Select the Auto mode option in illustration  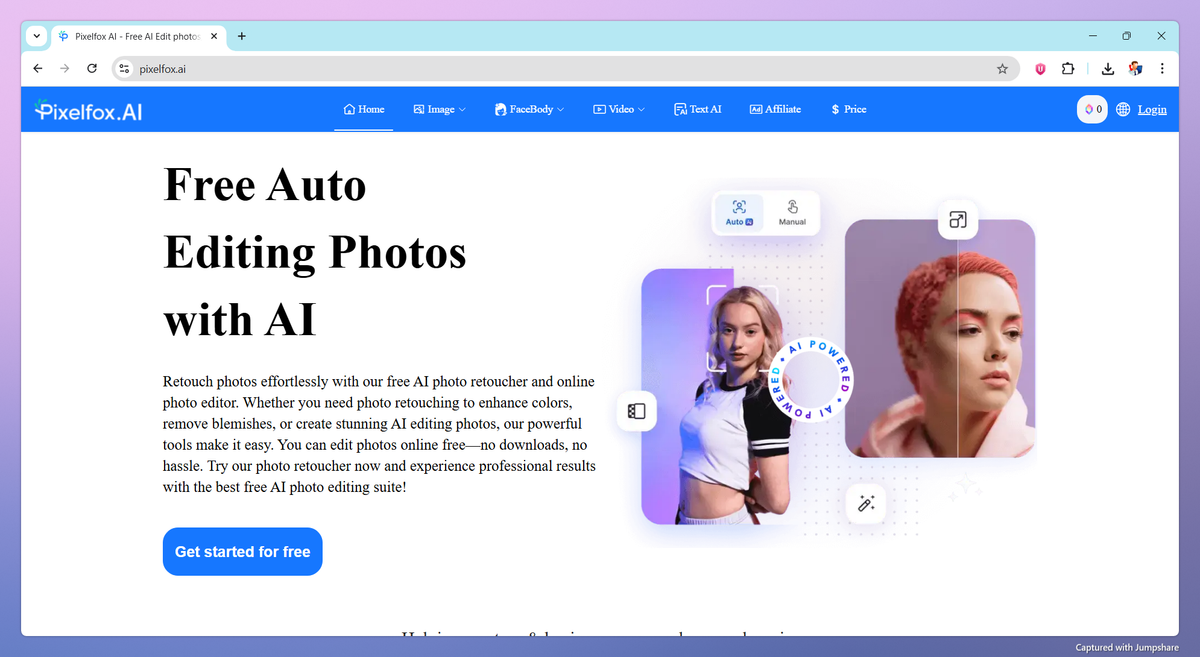(x=739, y=212)
